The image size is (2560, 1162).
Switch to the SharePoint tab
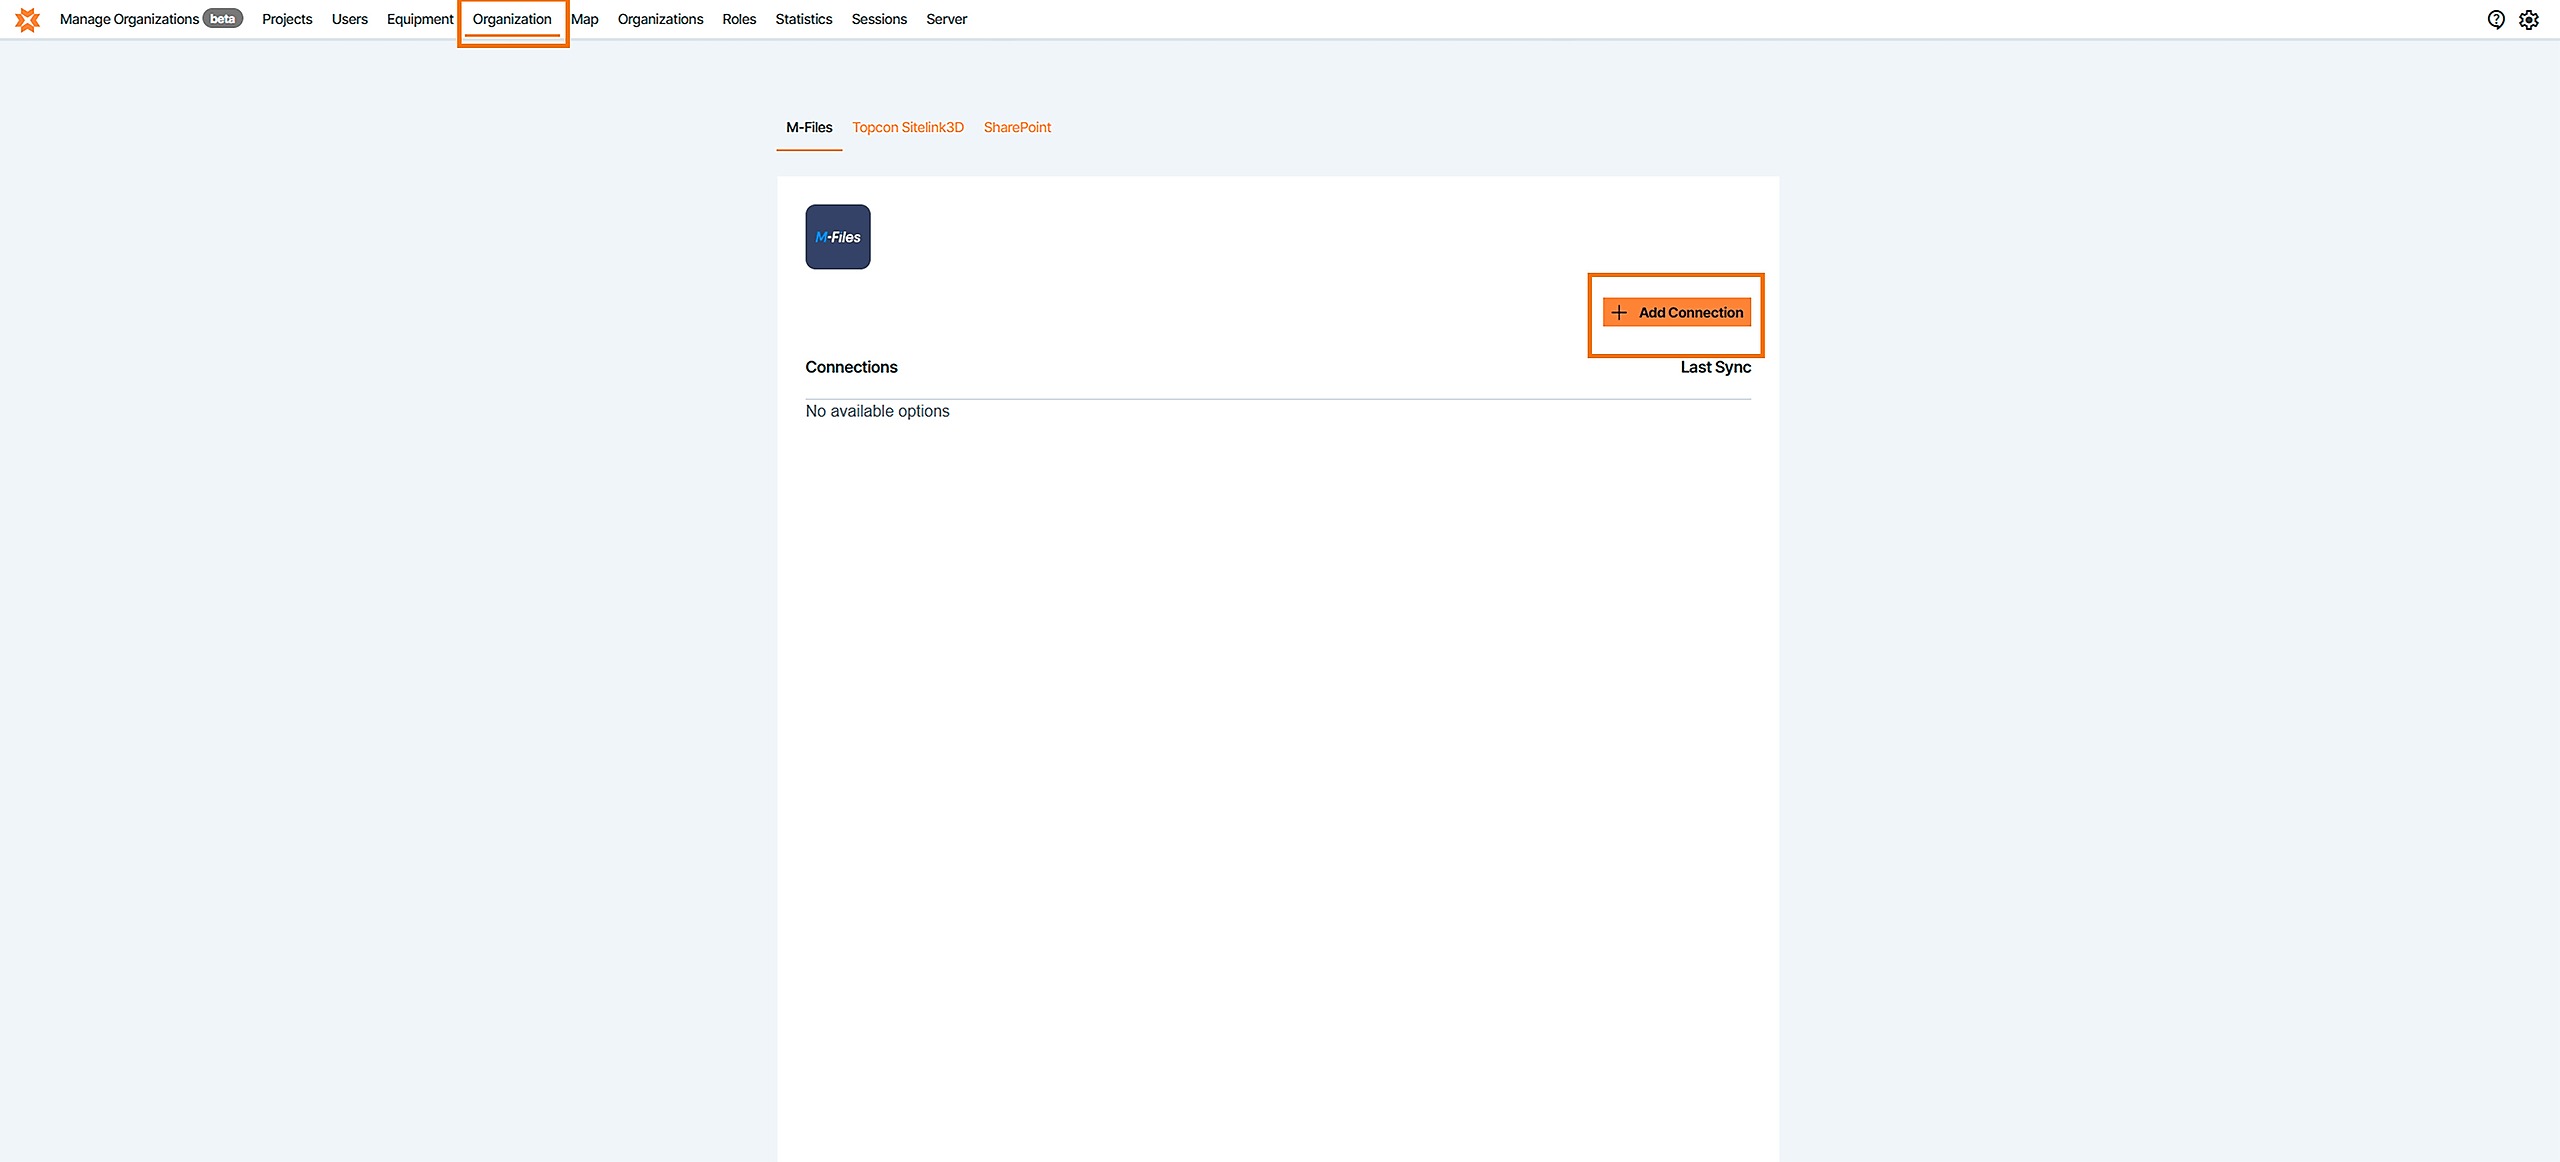tap(1017, 127)
